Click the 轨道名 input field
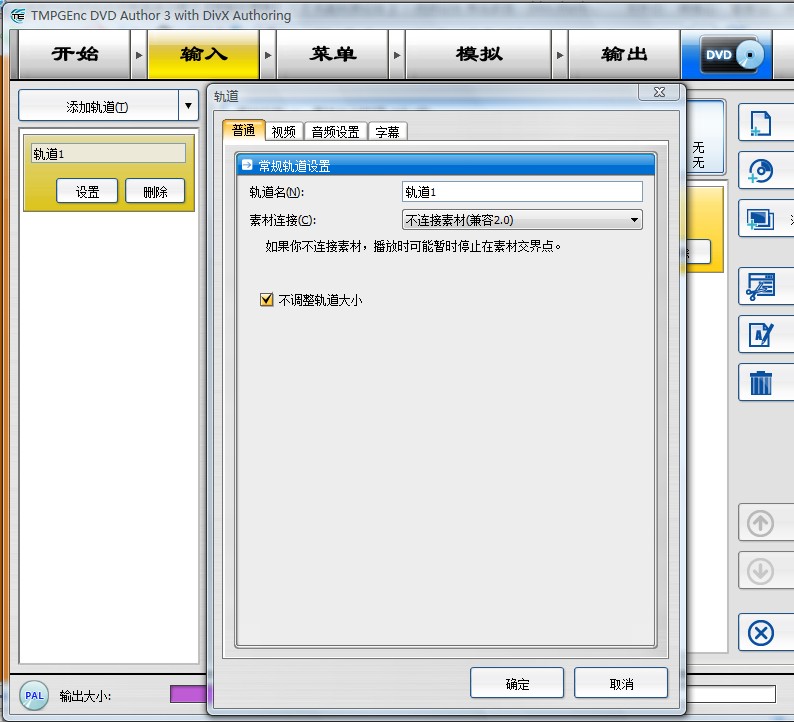This screenshot has height=722, width=794. click(x=522, y=192)
